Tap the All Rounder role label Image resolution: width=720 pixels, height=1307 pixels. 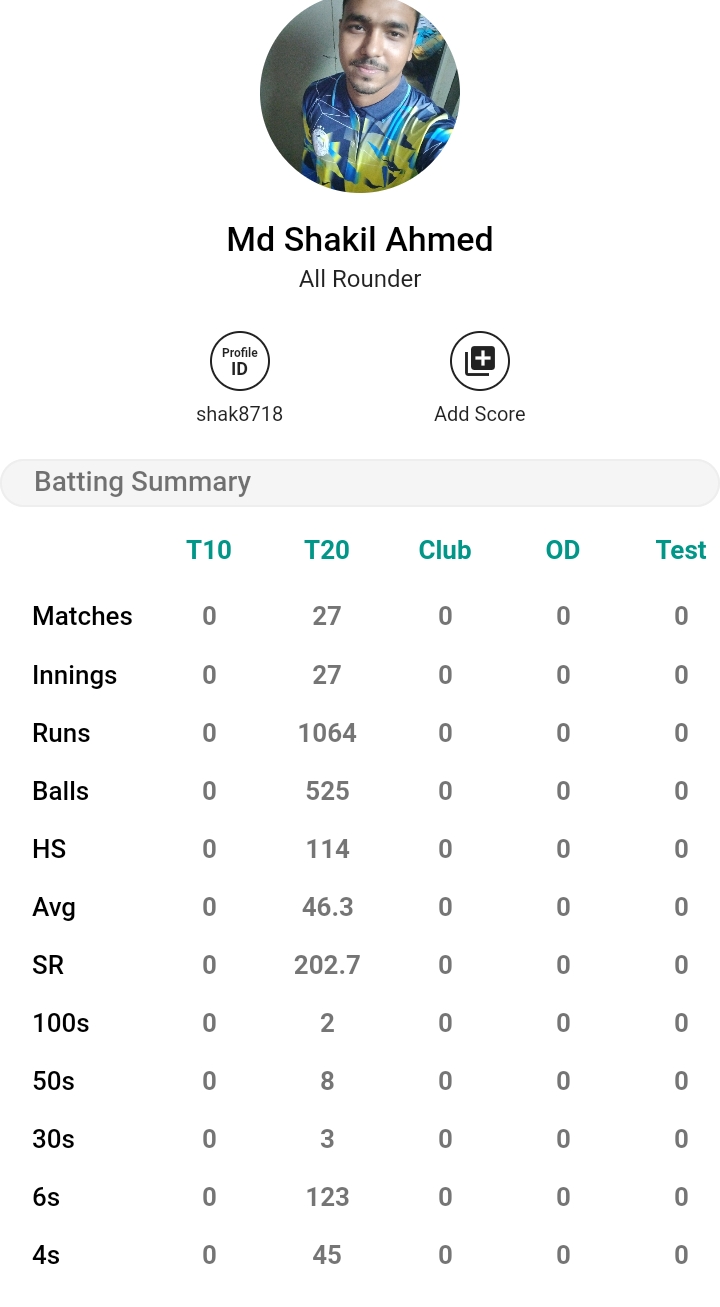pyautogui.click(x=360, y=279)
